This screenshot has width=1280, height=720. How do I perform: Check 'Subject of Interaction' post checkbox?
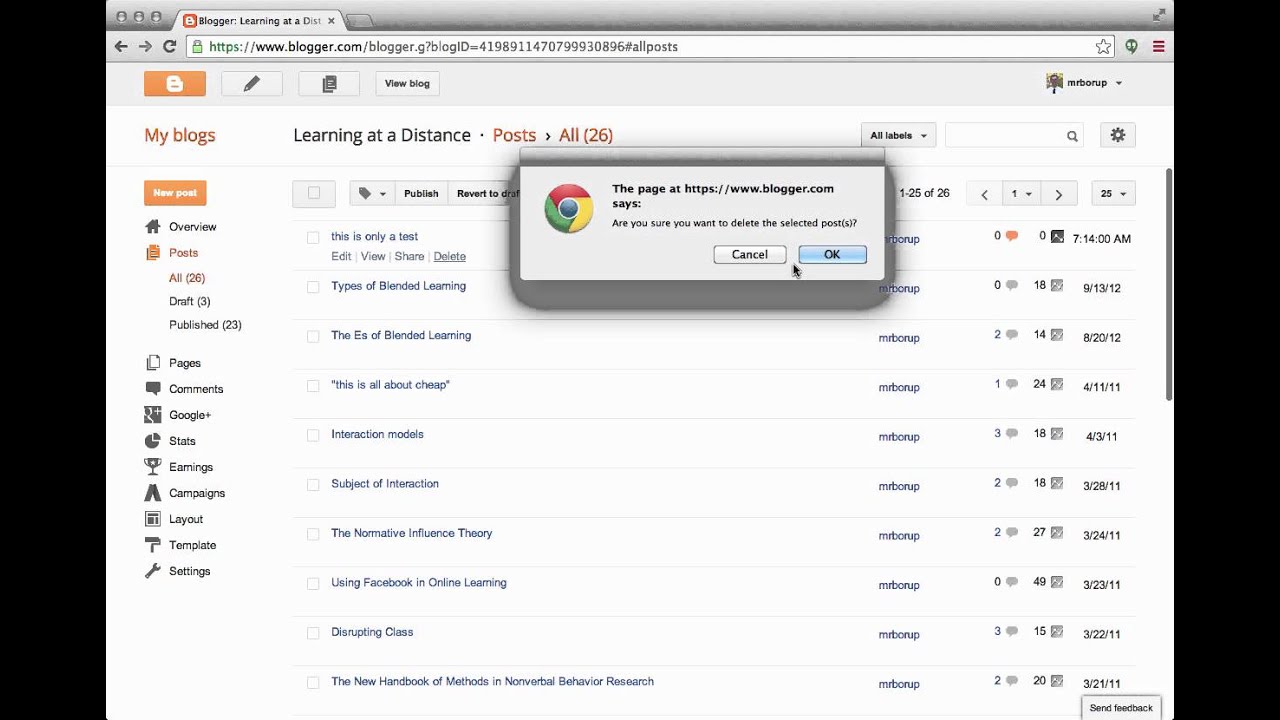[x=313, y=485]
